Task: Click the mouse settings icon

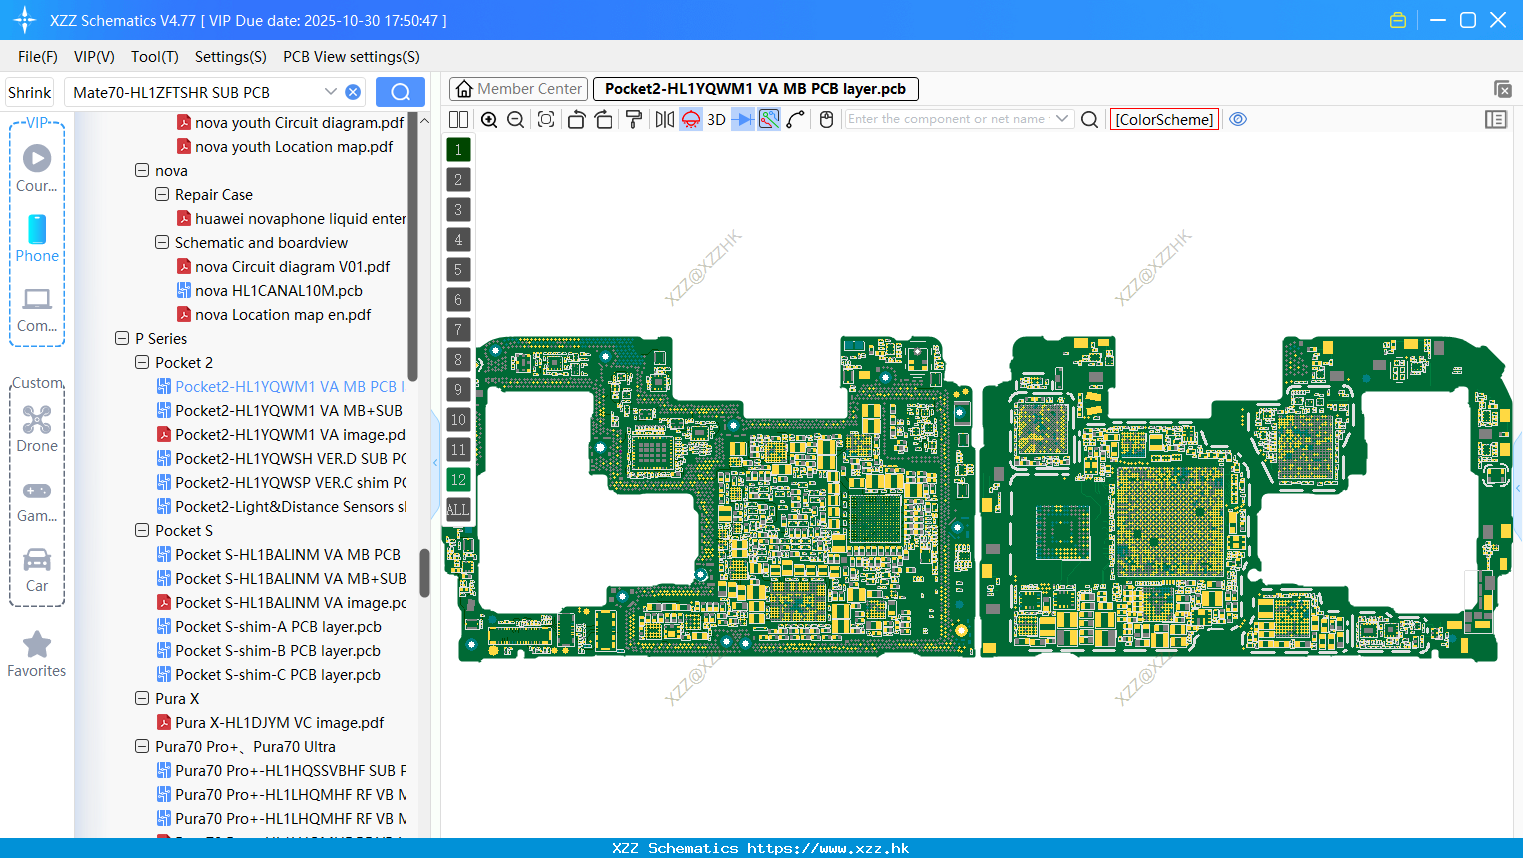Action: 826,119
